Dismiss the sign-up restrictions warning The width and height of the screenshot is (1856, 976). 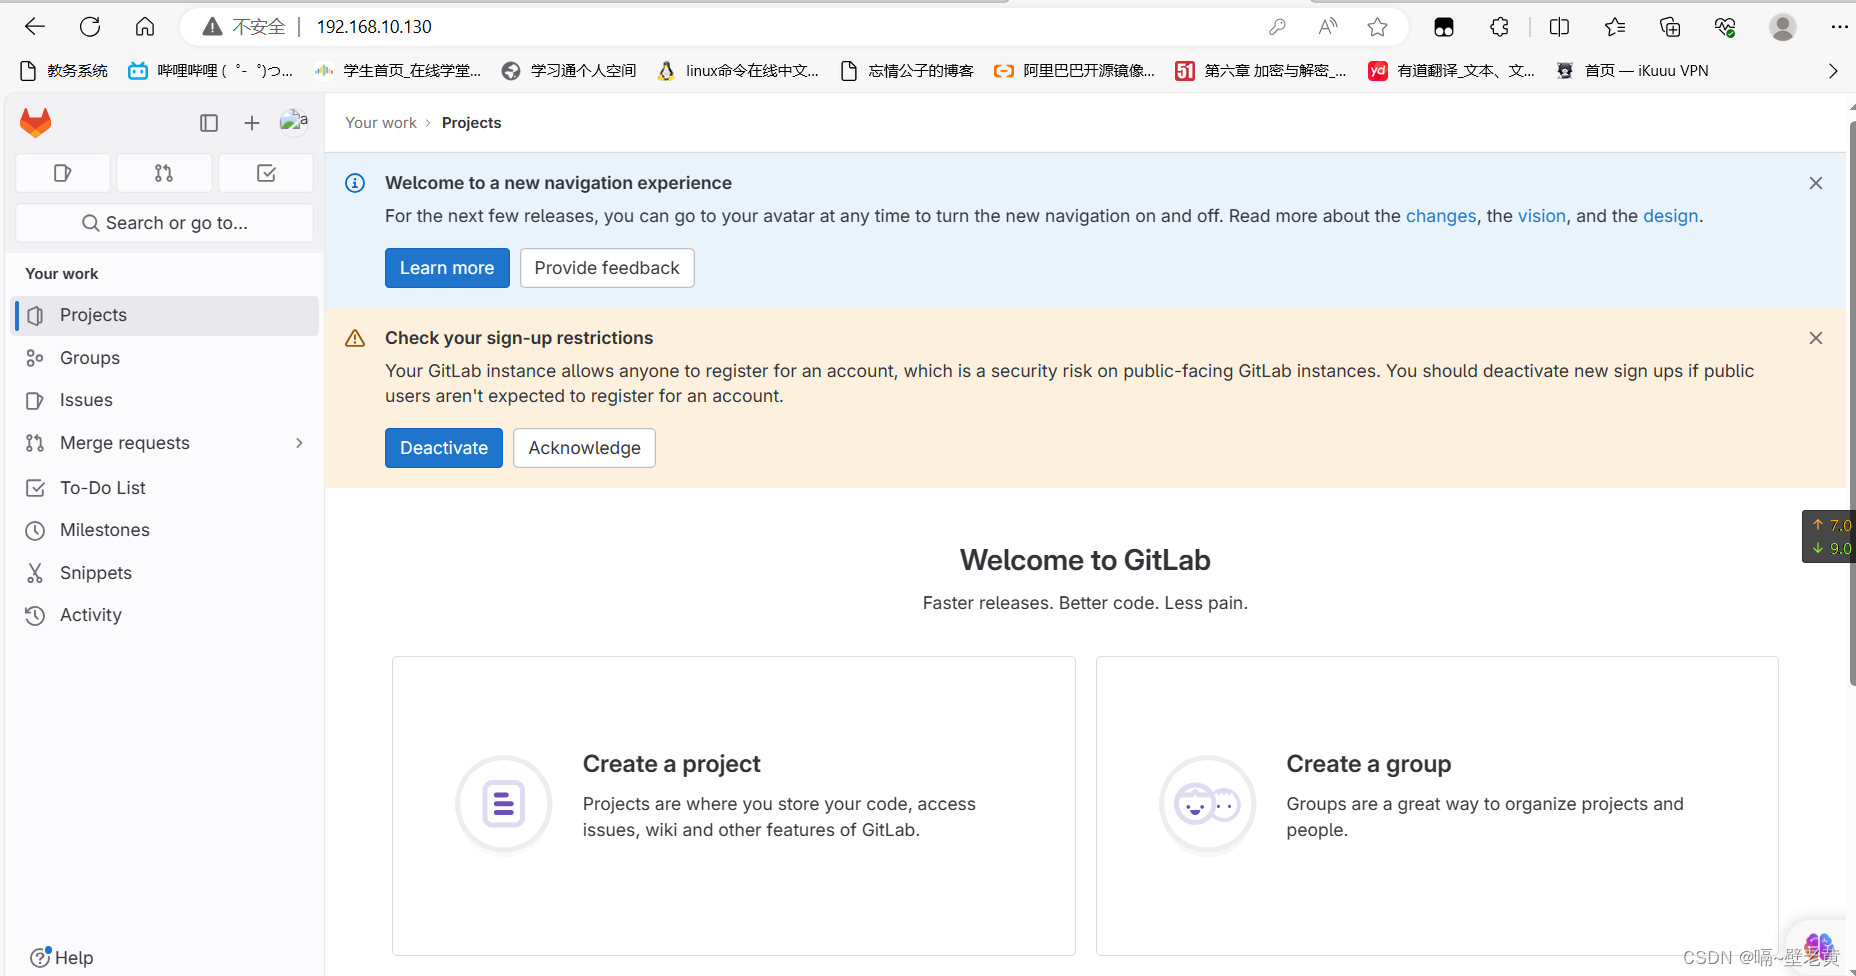coord(1816,338)
